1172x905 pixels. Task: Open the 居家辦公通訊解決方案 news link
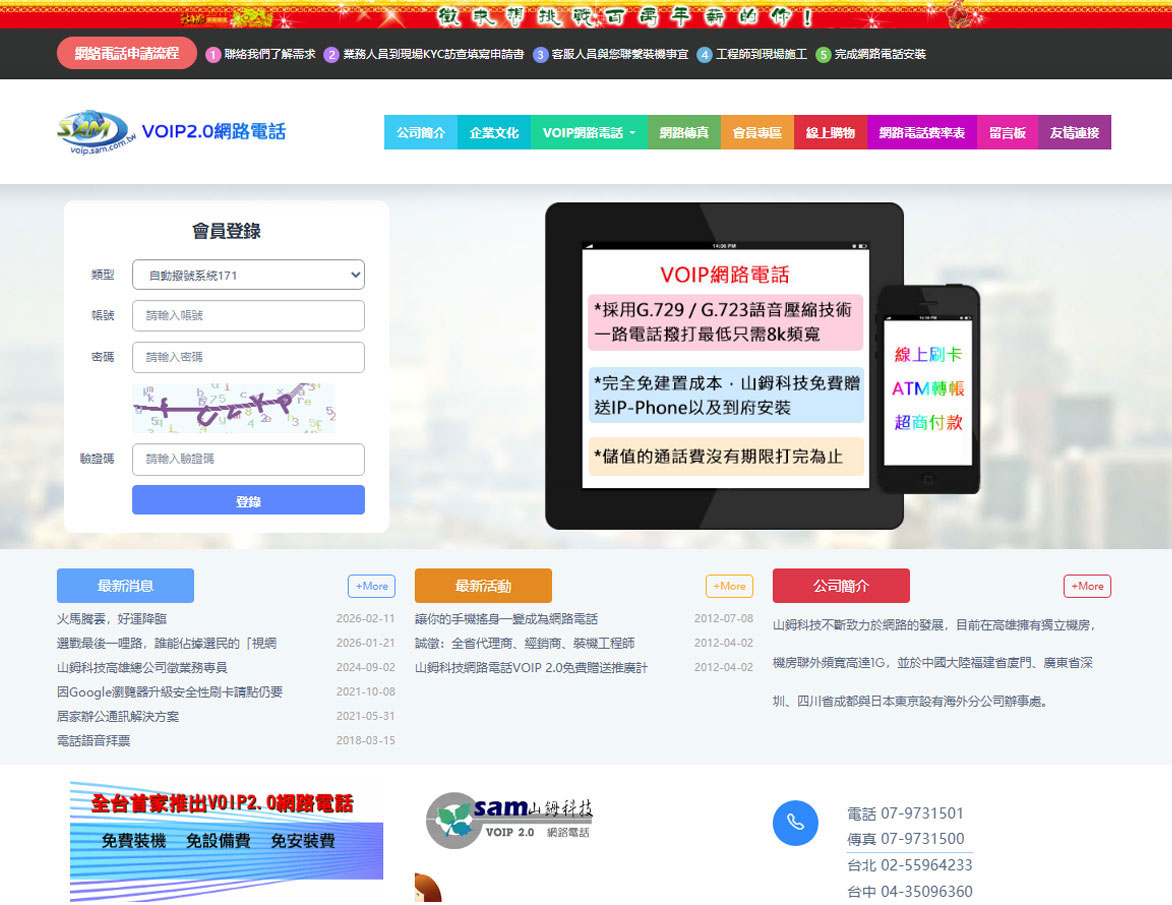tap(118, 716)
